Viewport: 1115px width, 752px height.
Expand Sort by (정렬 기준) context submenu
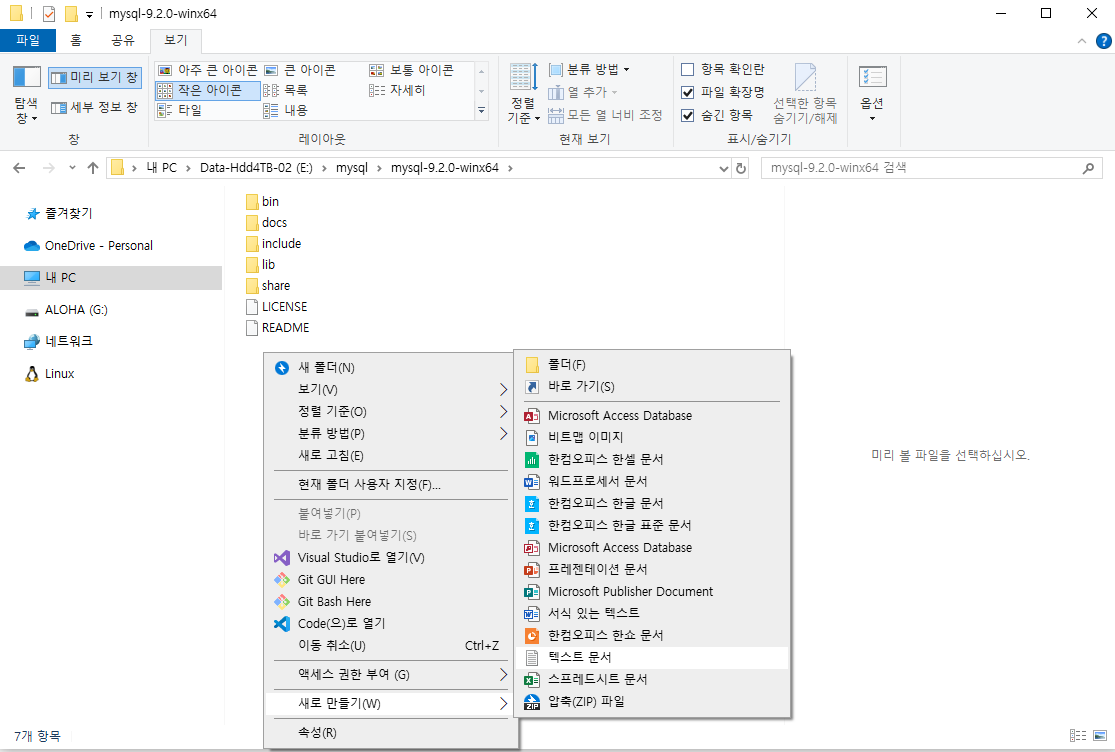coord(390,412)
